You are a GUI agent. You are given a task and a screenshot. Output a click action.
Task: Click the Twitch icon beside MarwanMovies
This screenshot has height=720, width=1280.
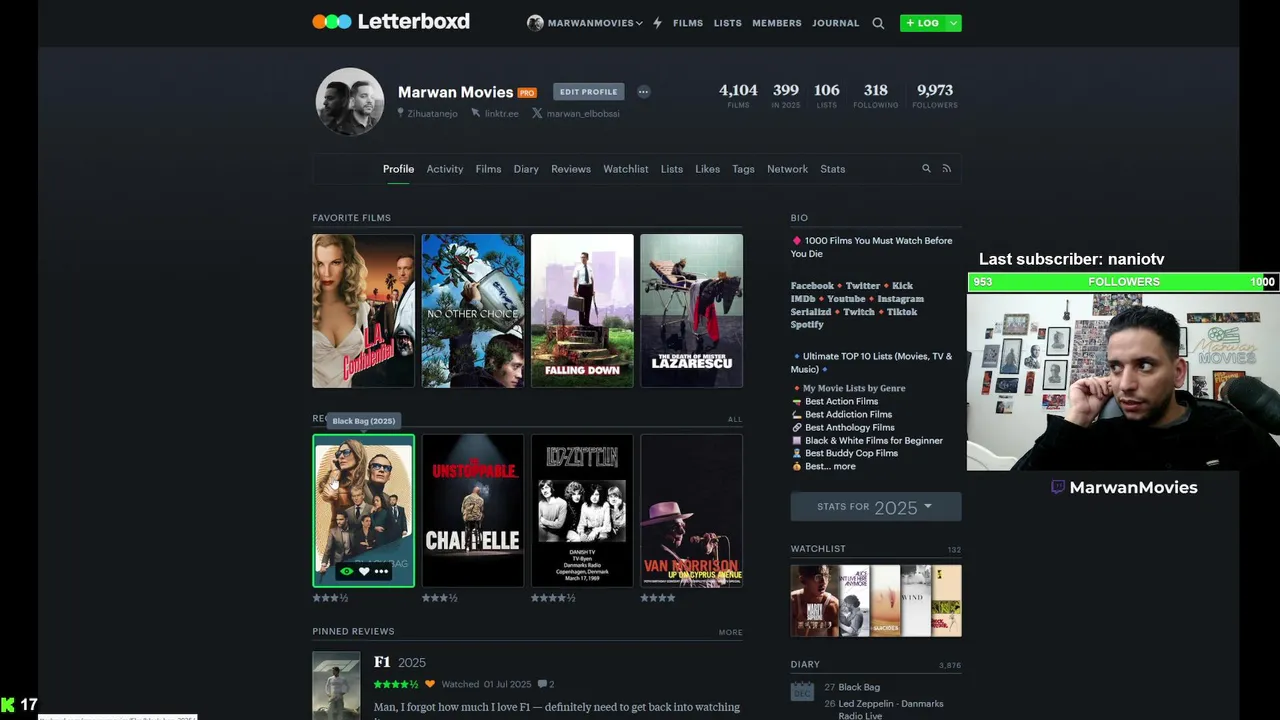[1057, 487]
